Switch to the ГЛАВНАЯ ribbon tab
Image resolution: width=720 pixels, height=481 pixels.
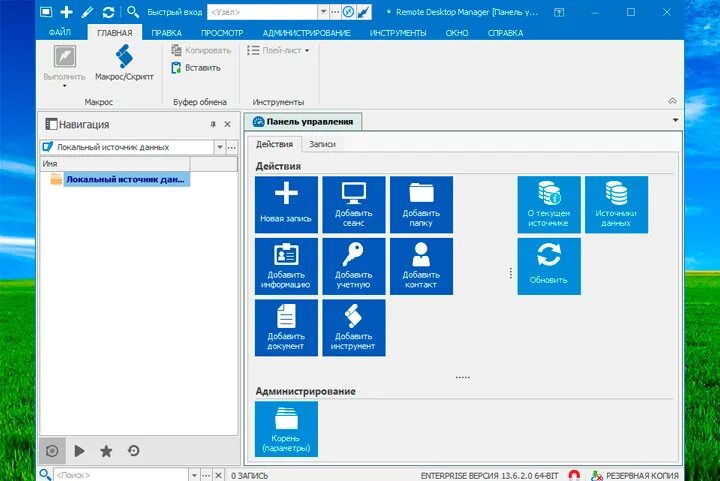pyautogui.click(x=115, y=33)
